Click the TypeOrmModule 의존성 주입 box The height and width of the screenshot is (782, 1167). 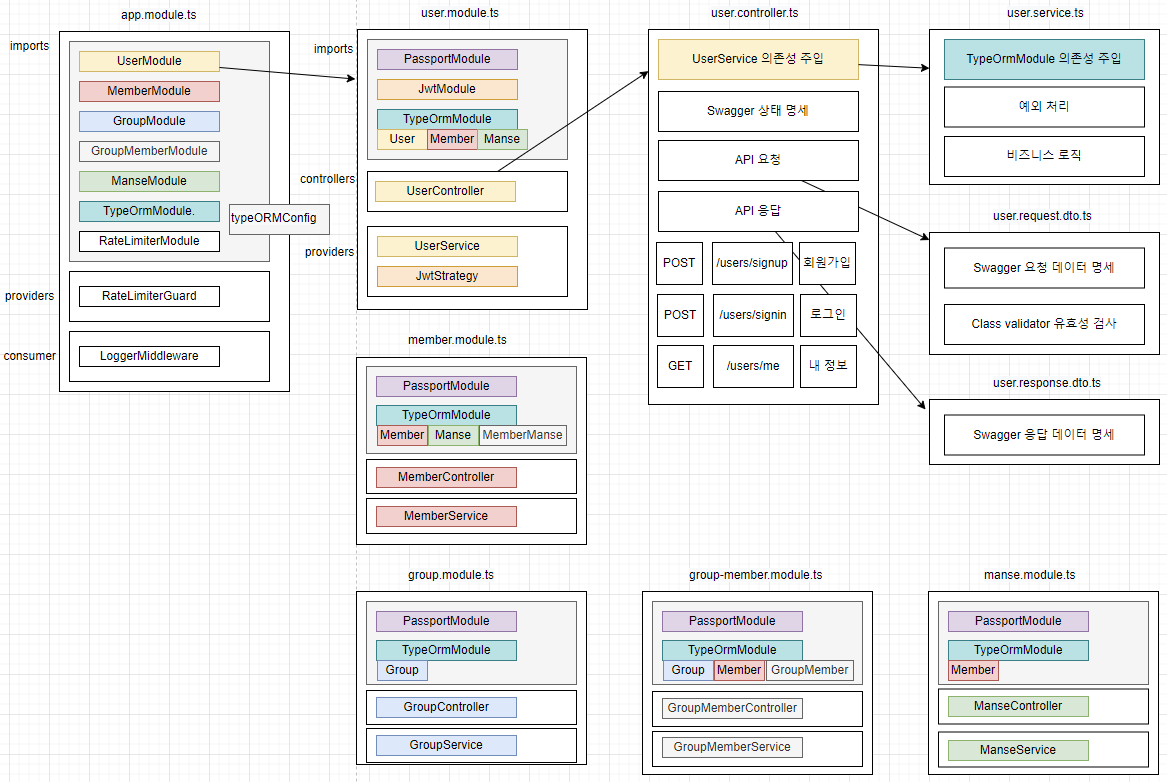(x=1043, y=59)
